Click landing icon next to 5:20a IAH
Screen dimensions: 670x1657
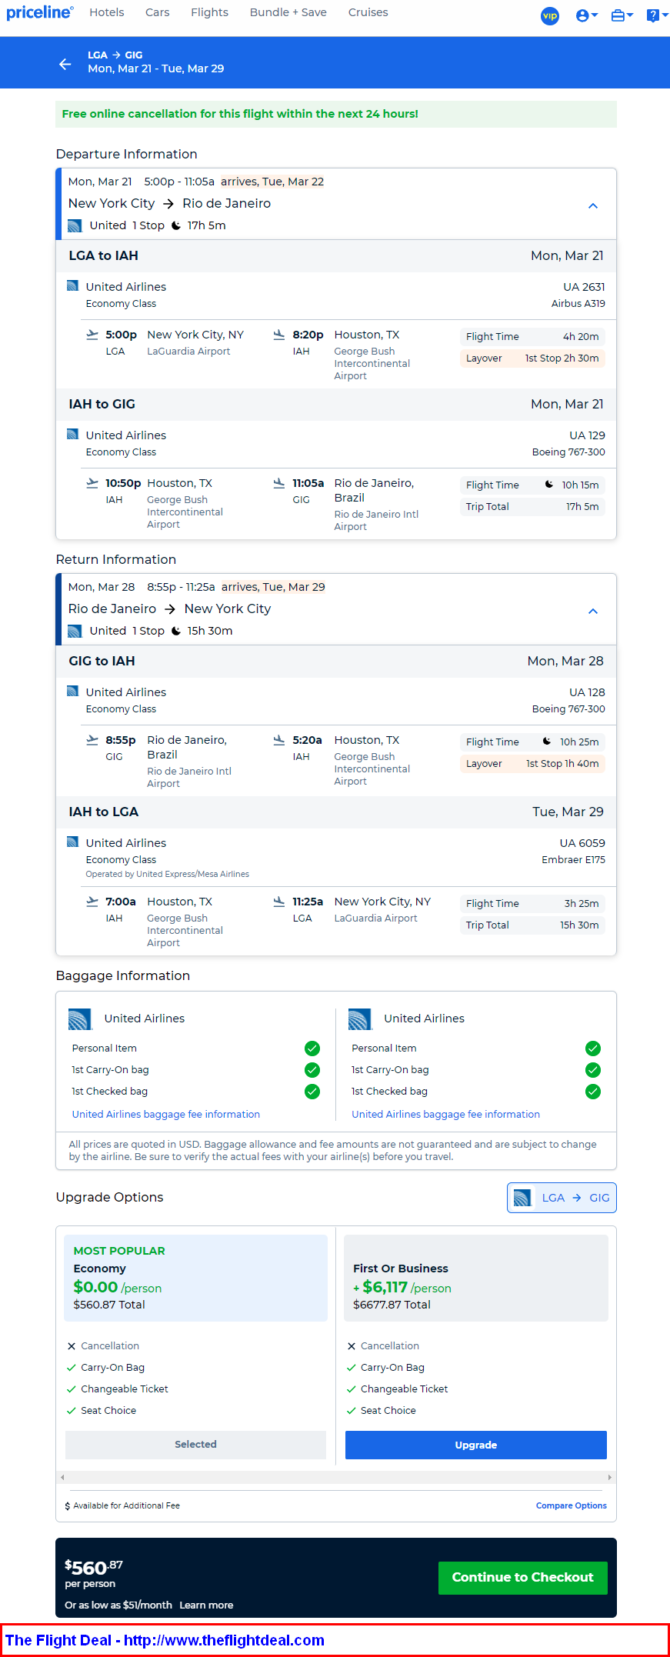[279, 740]
